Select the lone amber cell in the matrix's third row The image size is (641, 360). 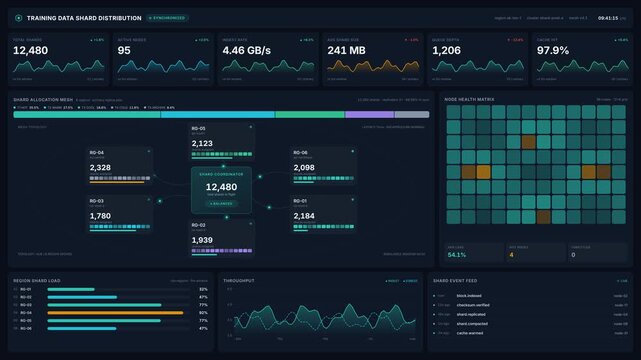coord(529,142)
